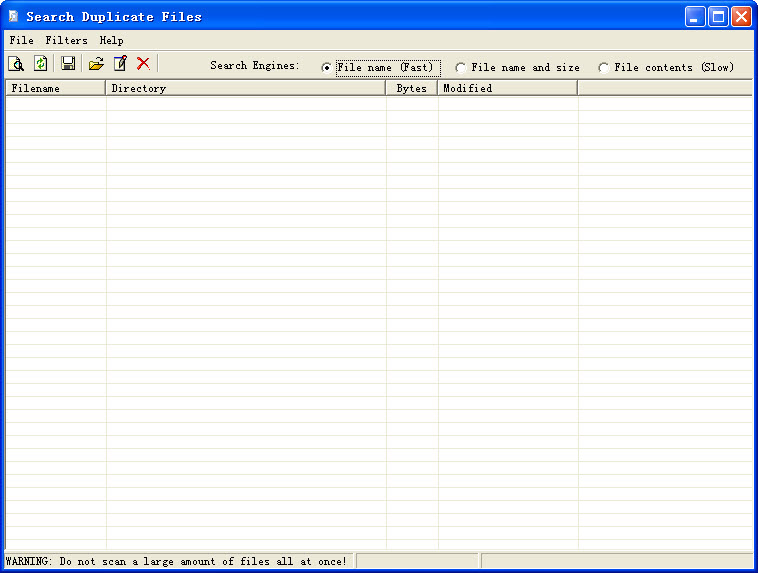Sort results by Directory column header

pos(245,88)
